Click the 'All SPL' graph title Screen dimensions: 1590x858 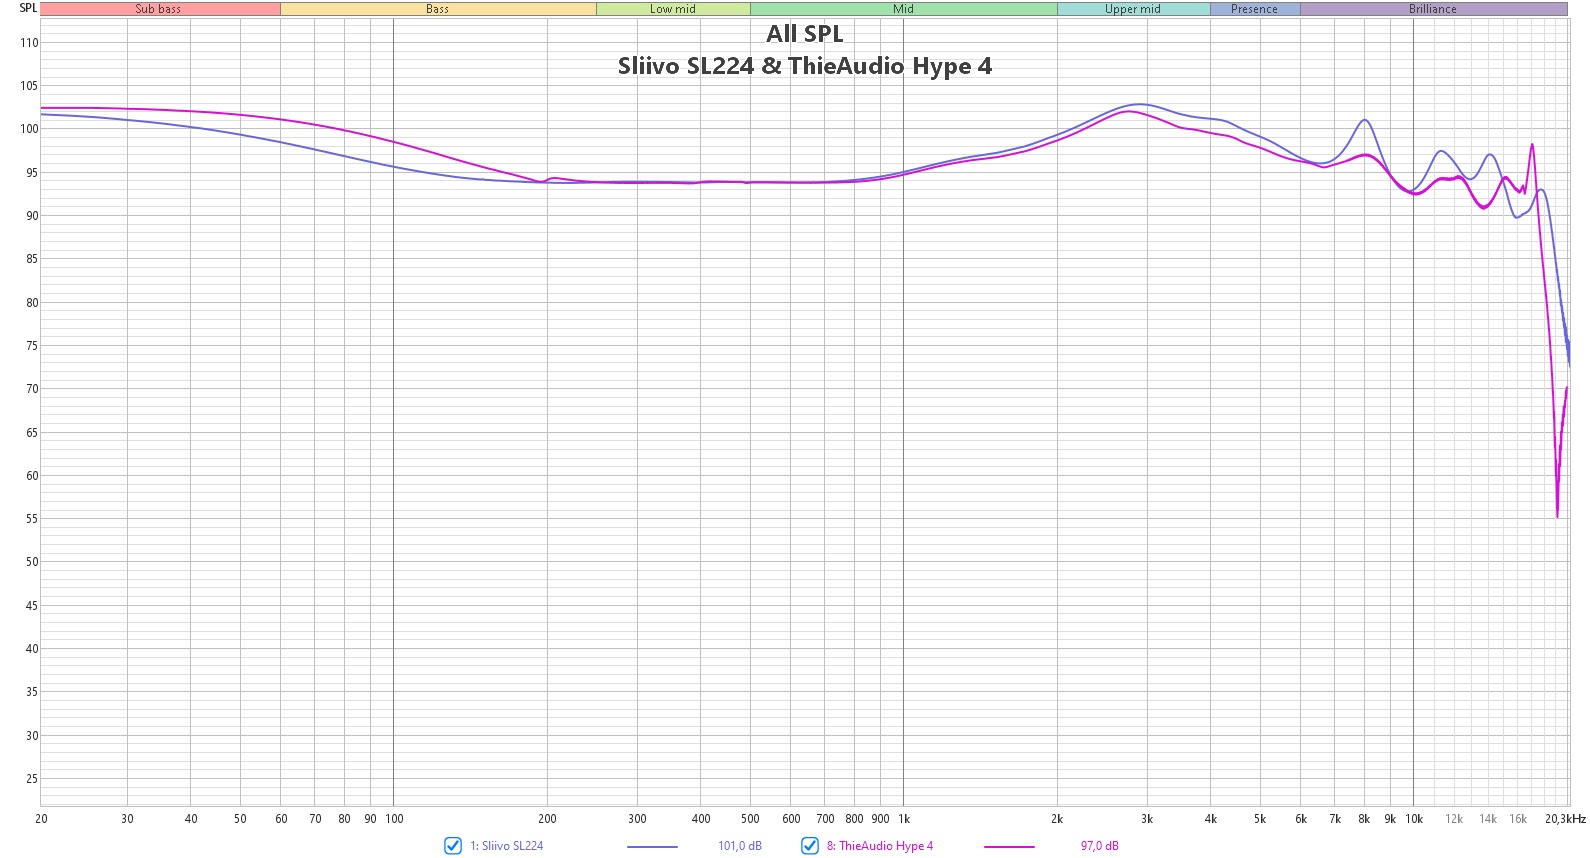pos(805,34)
